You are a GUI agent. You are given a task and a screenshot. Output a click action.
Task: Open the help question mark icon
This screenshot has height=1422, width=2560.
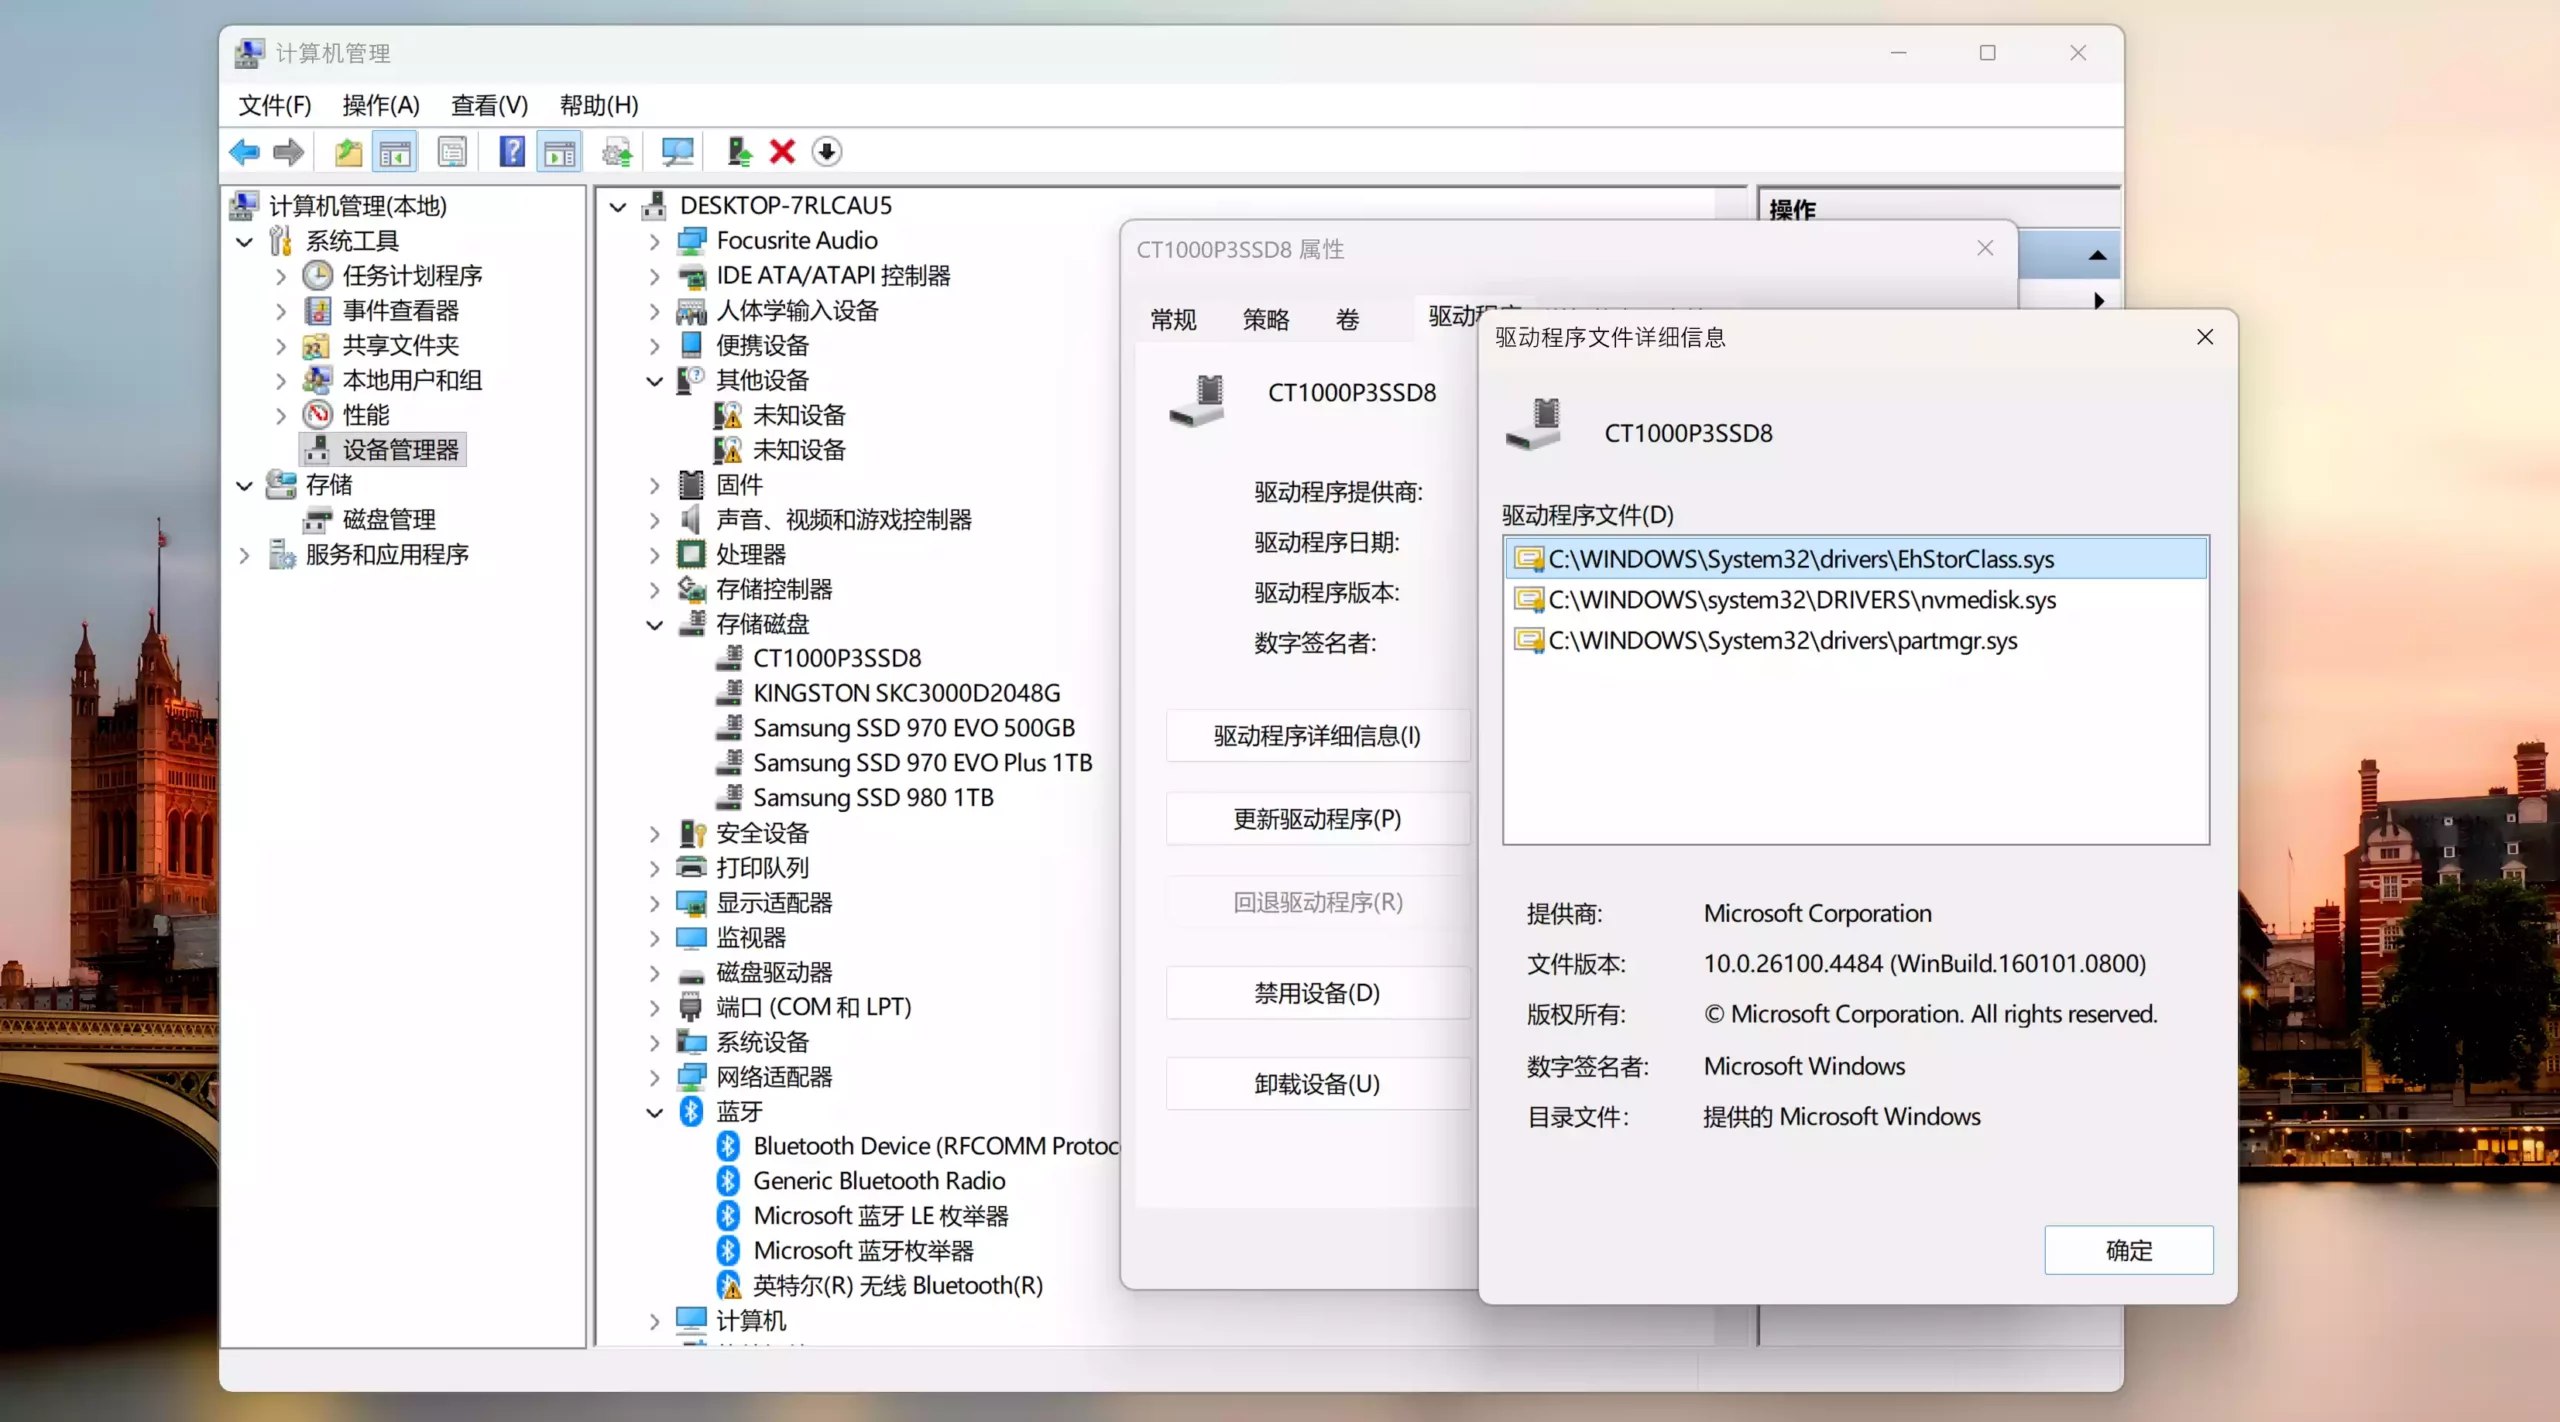(512, 151)
